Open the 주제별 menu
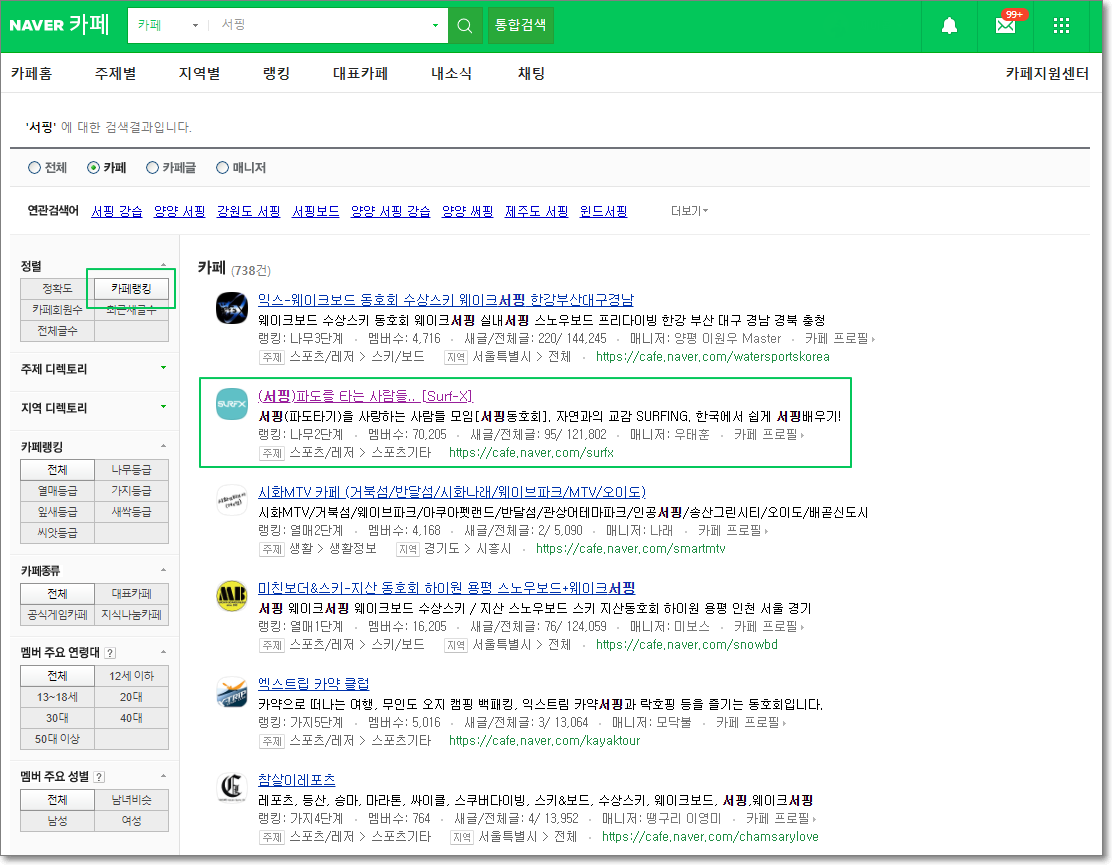The image size is (1112, 865). click(x=116, y=73)
